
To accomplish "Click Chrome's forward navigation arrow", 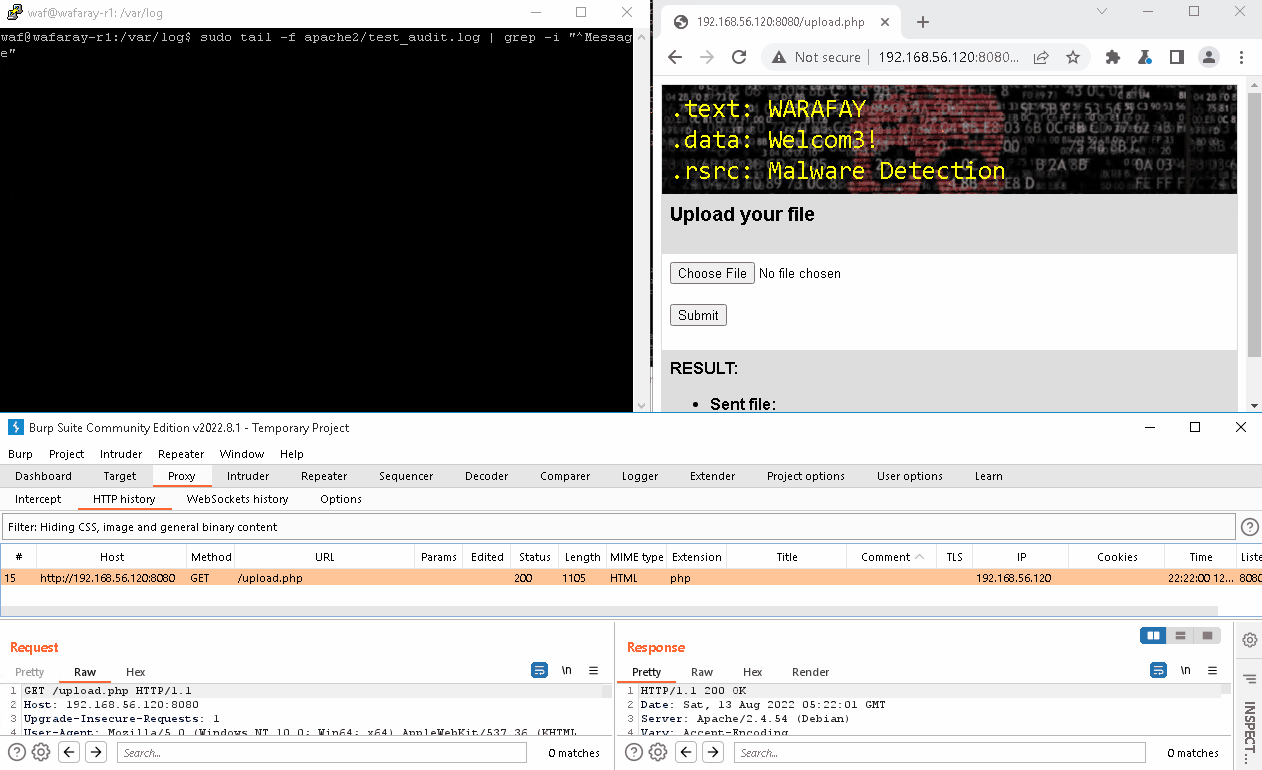I will (707, 57).
